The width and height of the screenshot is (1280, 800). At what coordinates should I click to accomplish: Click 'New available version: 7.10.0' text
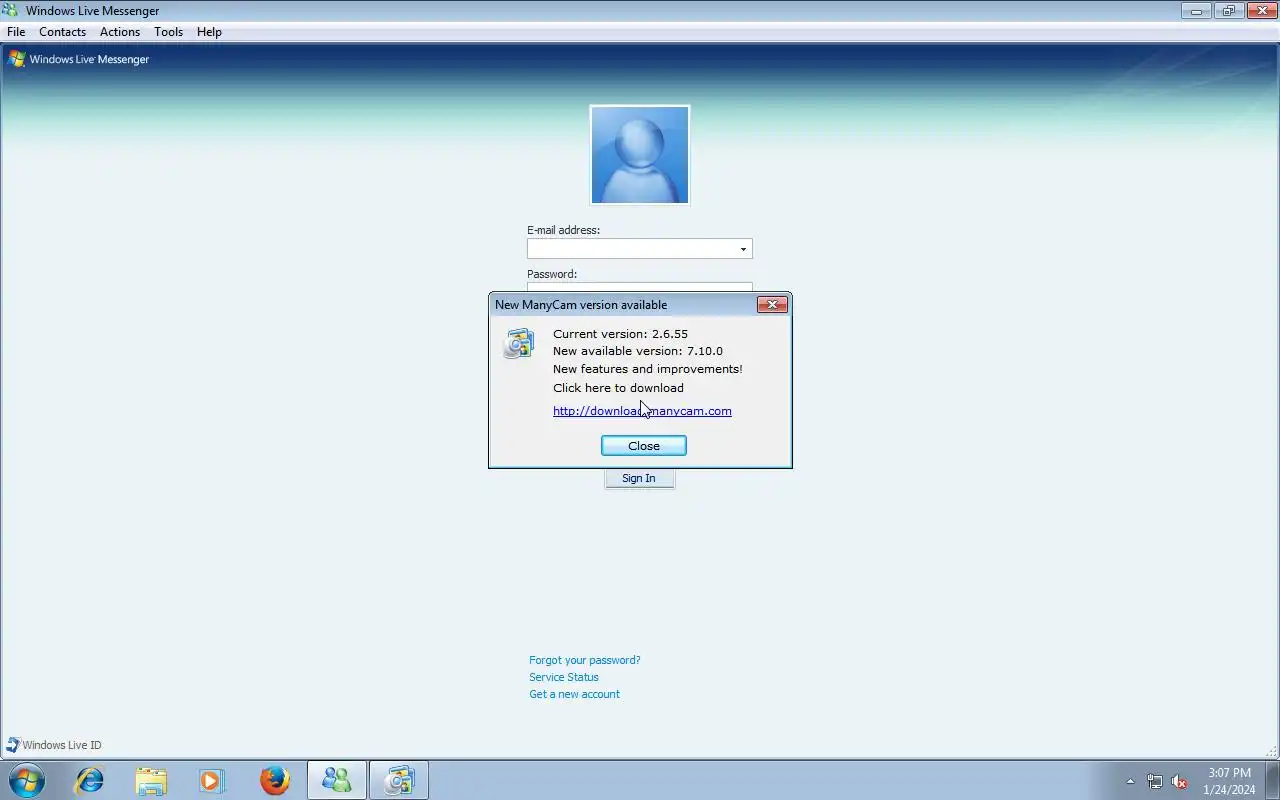(638, 351)
